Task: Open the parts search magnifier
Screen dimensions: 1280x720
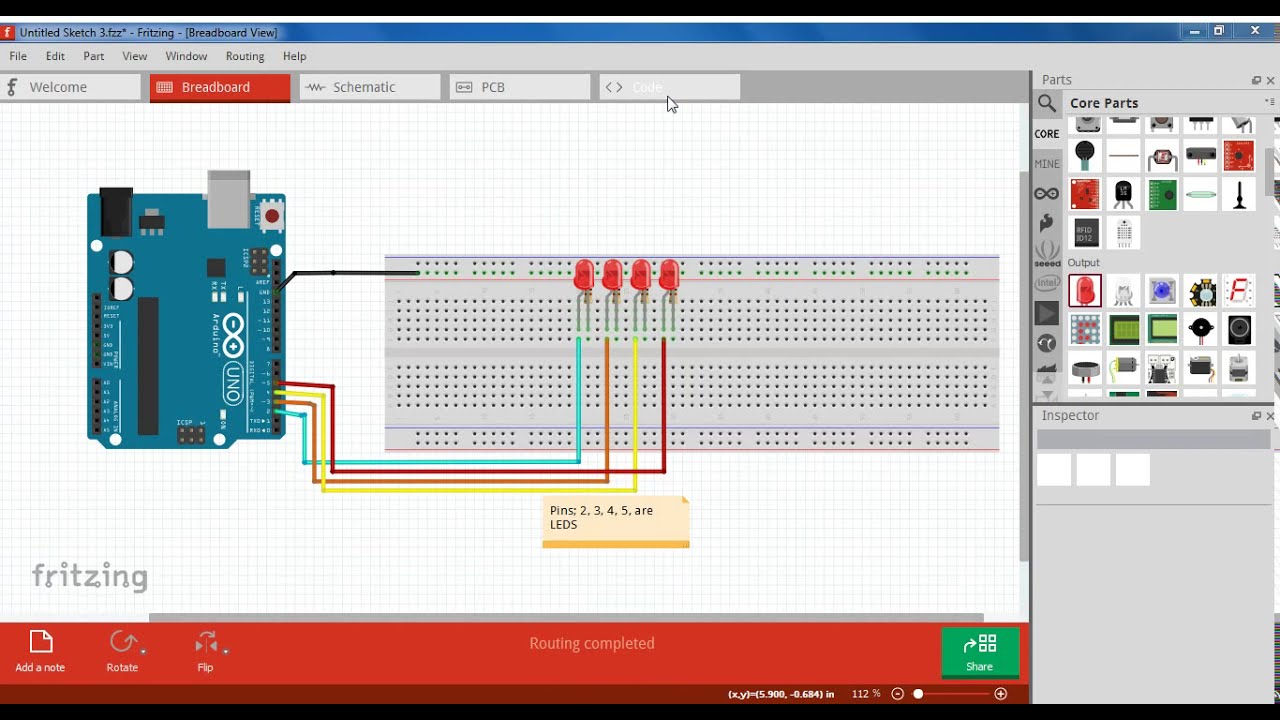Action: [1047, 103]
